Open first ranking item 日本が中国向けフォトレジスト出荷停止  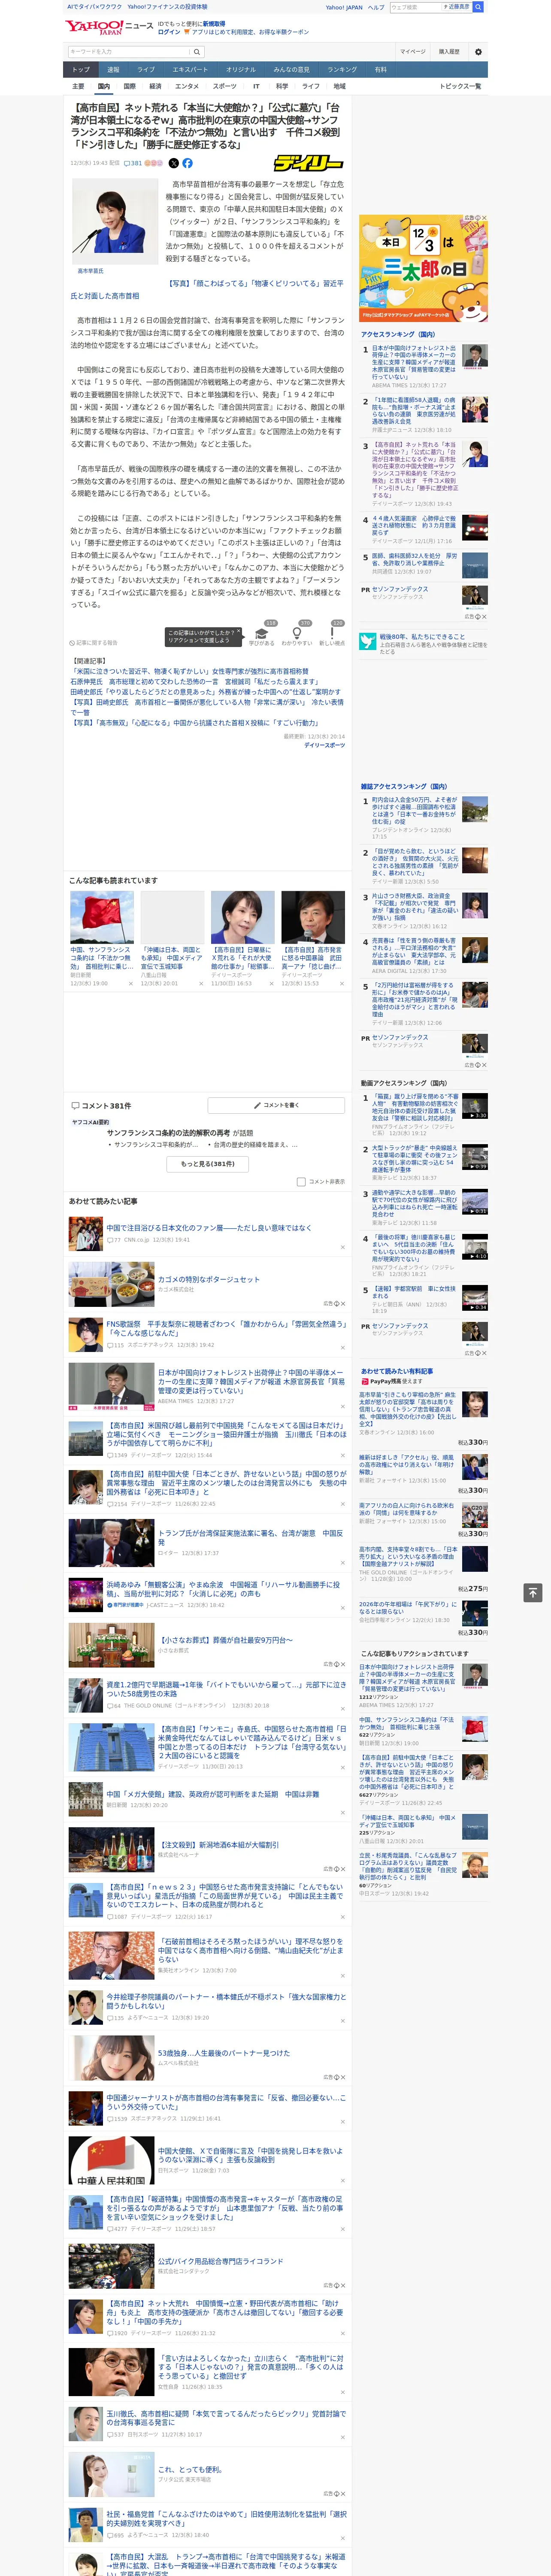[x=415, y=362]
